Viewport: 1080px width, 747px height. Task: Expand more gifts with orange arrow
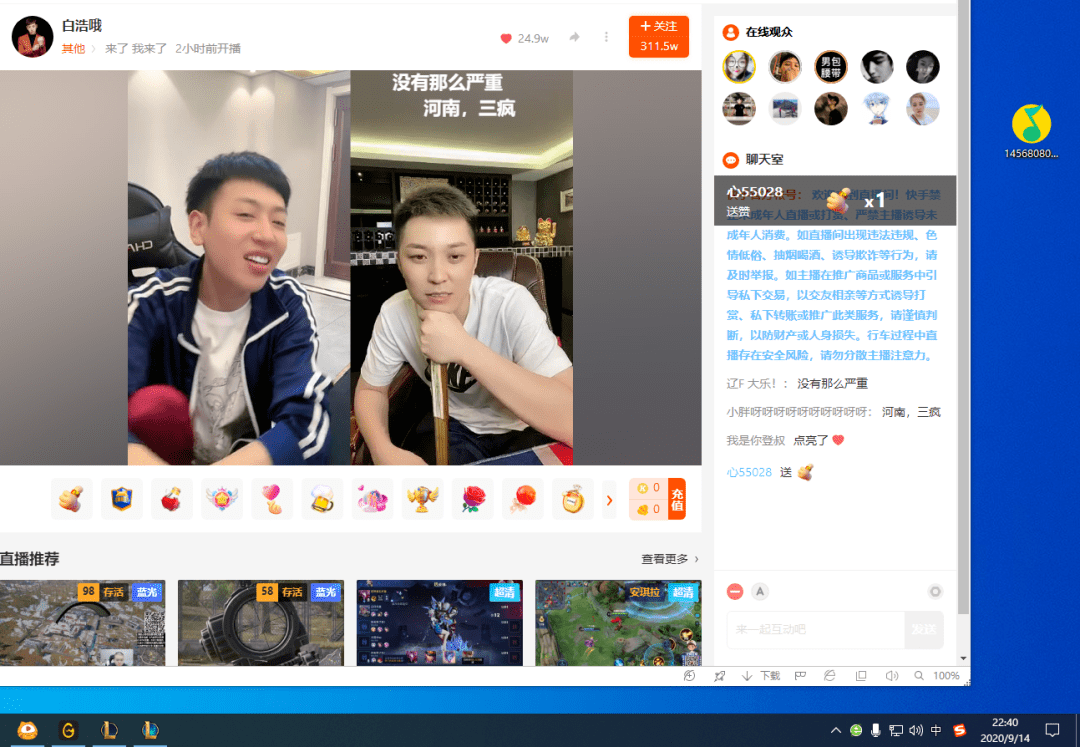coord(609,499)
